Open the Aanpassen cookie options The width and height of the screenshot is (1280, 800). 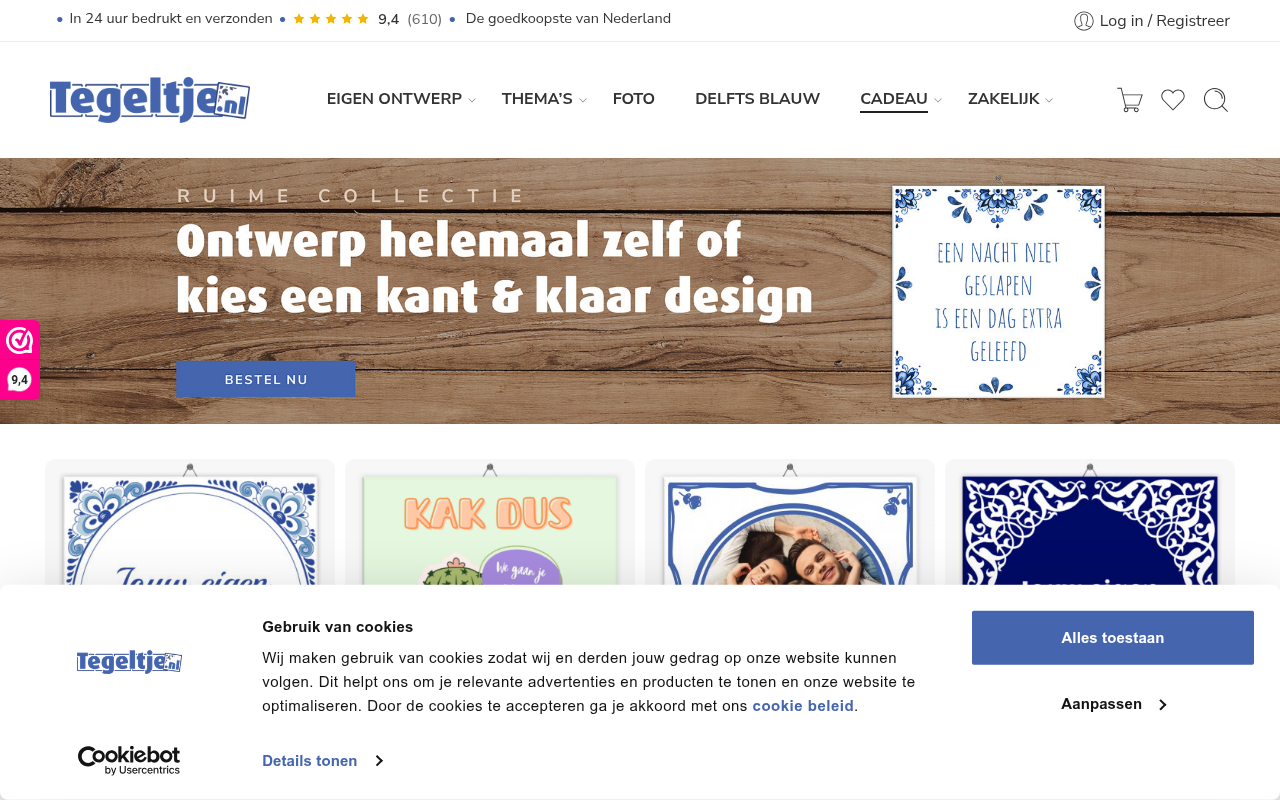point(1113,704)
